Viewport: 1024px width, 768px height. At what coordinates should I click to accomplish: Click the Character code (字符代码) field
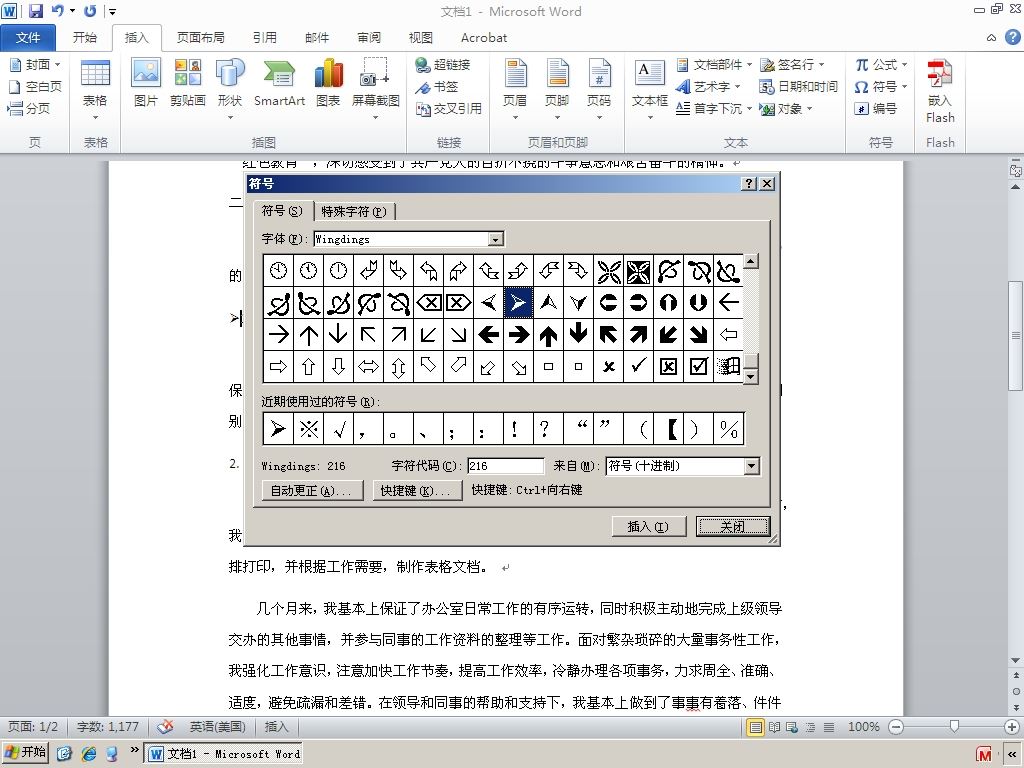[x=505, y=466]
